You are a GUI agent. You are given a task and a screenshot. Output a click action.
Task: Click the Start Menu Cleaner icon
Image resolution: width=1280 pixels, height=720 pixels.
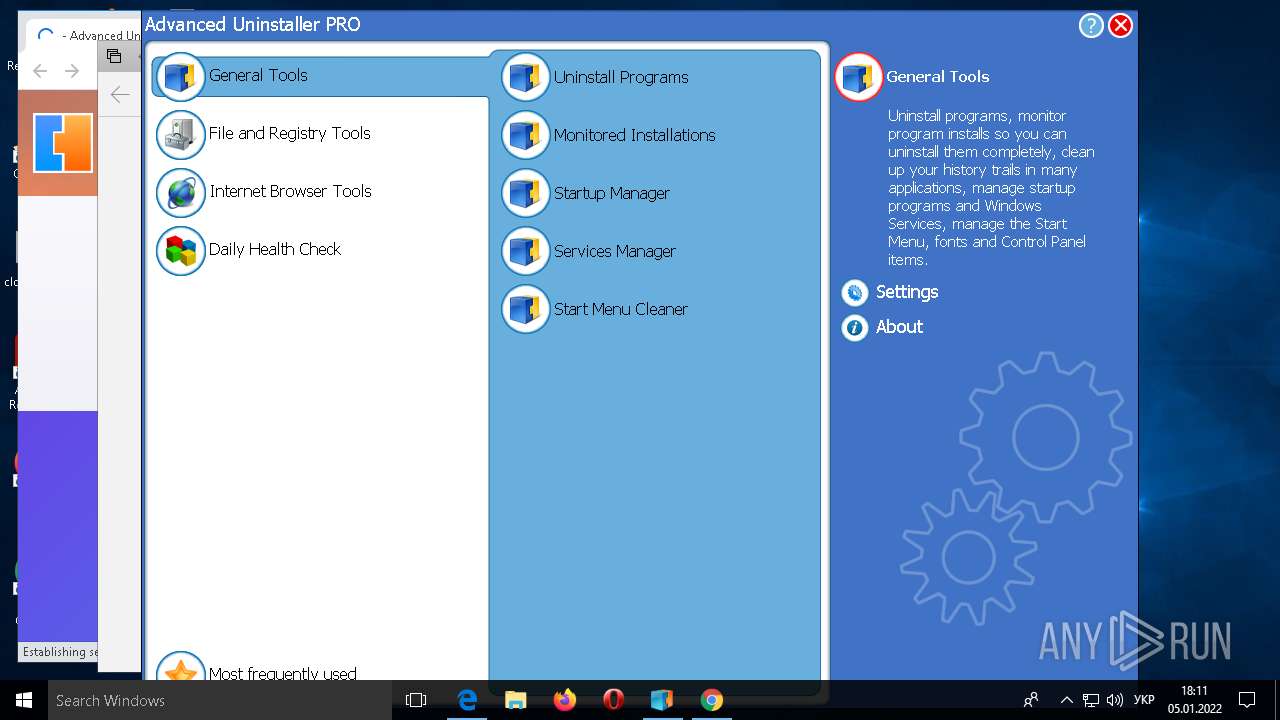525,310
